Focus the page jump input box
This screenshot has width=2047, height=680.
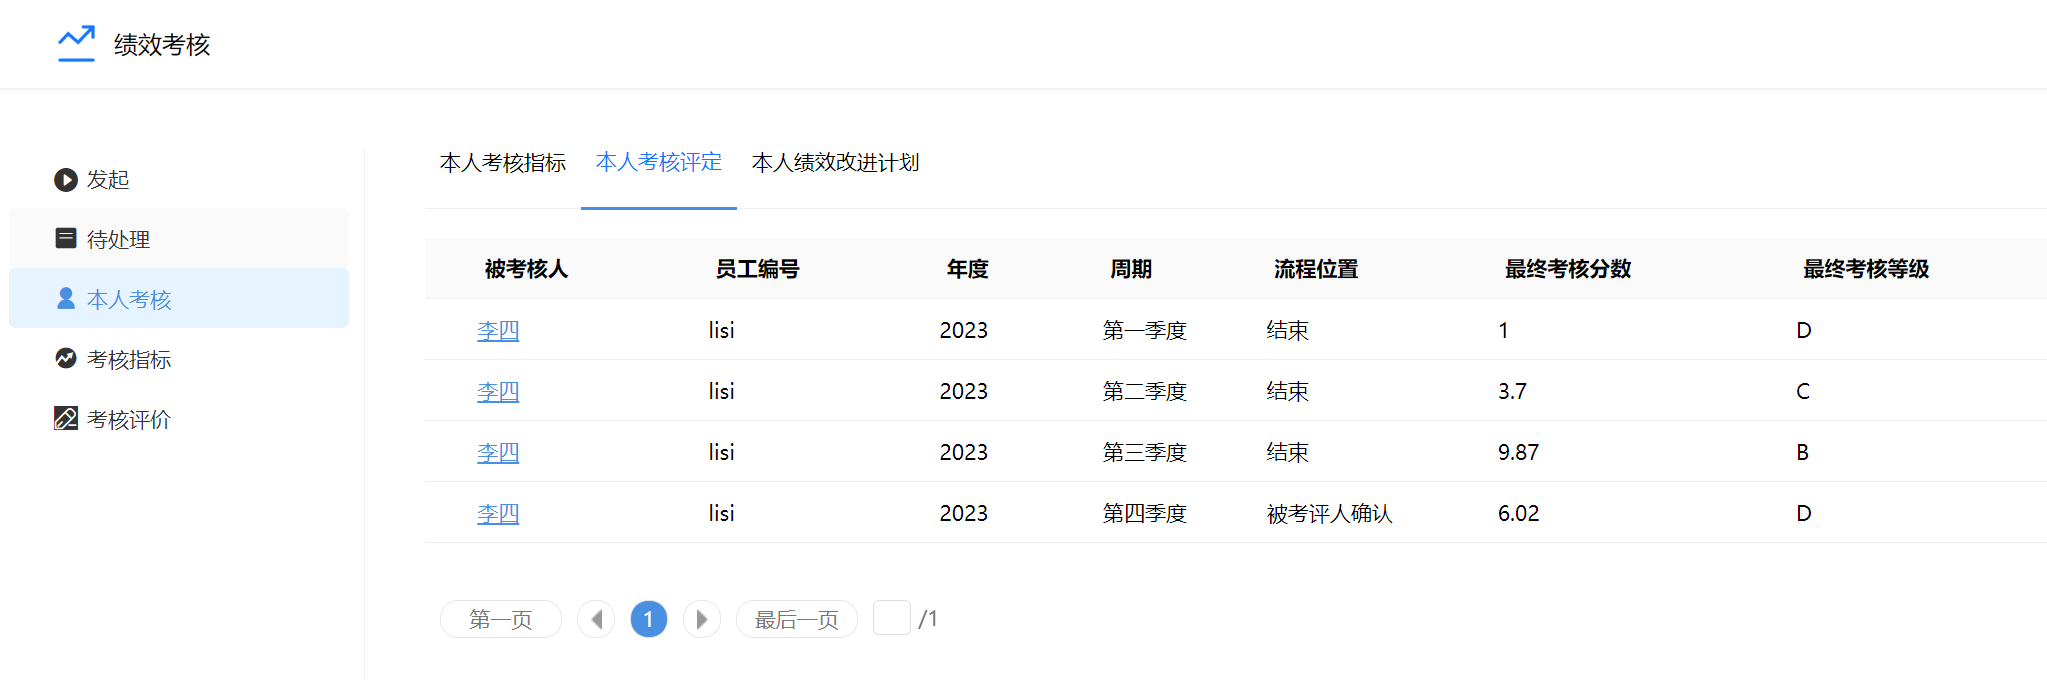click(891, 618)
